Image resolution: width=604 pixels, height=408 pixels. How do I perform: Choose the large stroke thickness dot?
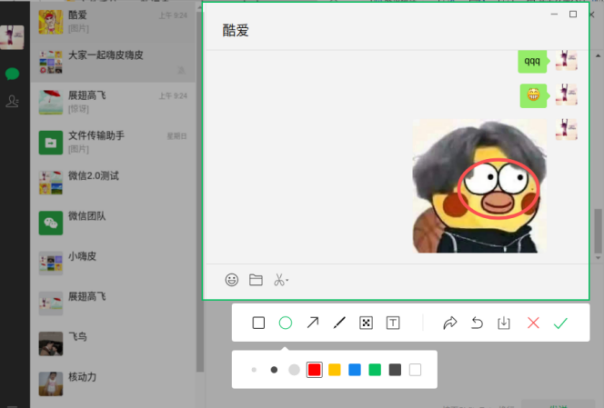coord(294,370)
